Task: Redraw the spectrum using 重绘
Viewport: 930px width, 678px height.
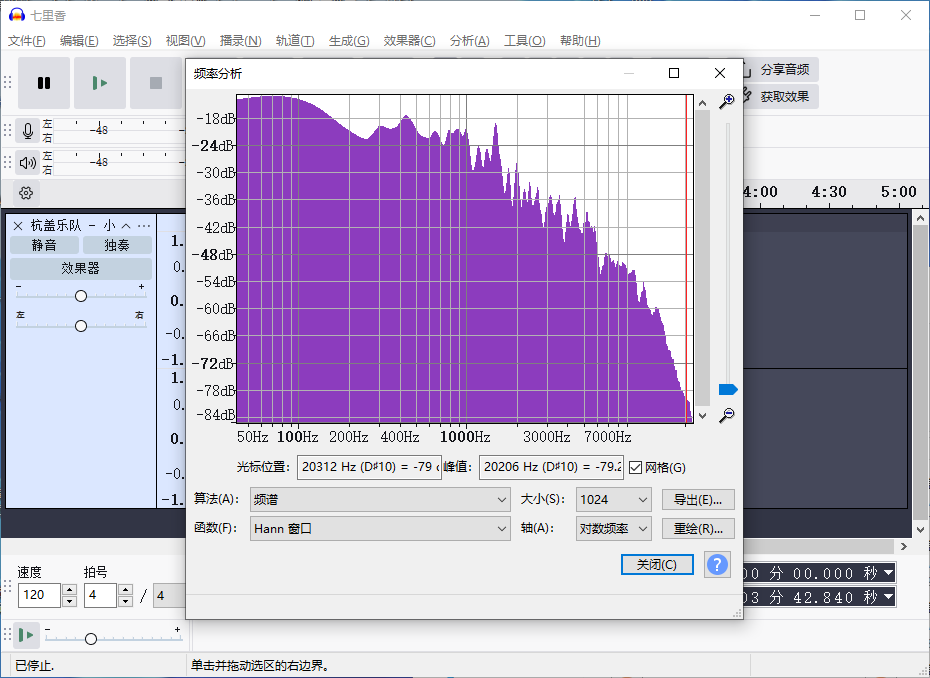Action: (x=698, y=528)
